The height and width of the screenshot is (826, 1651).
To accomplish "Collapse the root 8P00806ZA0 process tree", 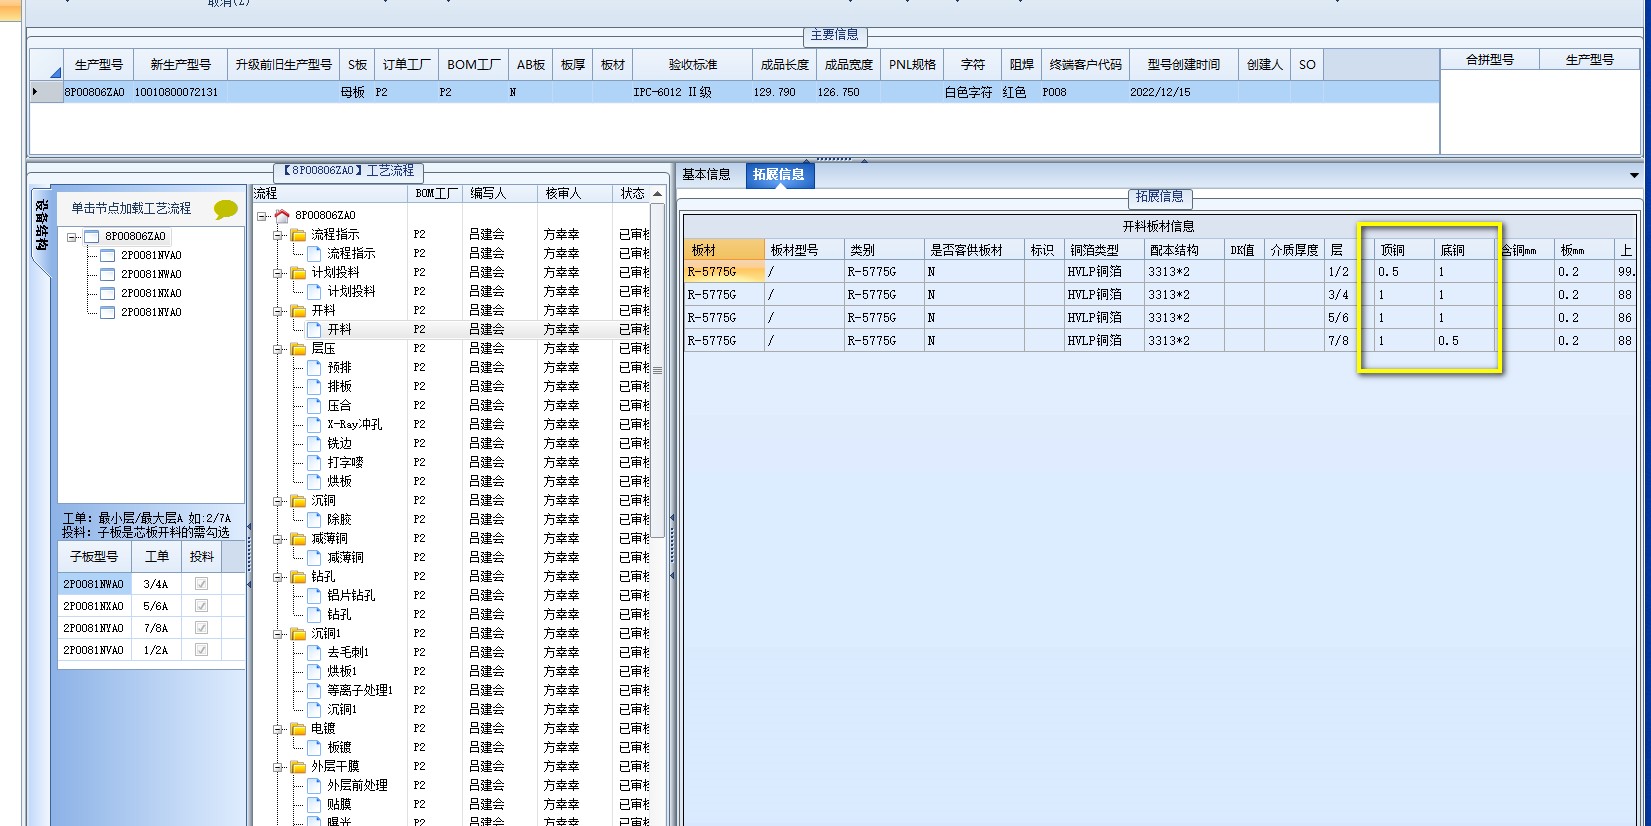I will pos(262,215).
